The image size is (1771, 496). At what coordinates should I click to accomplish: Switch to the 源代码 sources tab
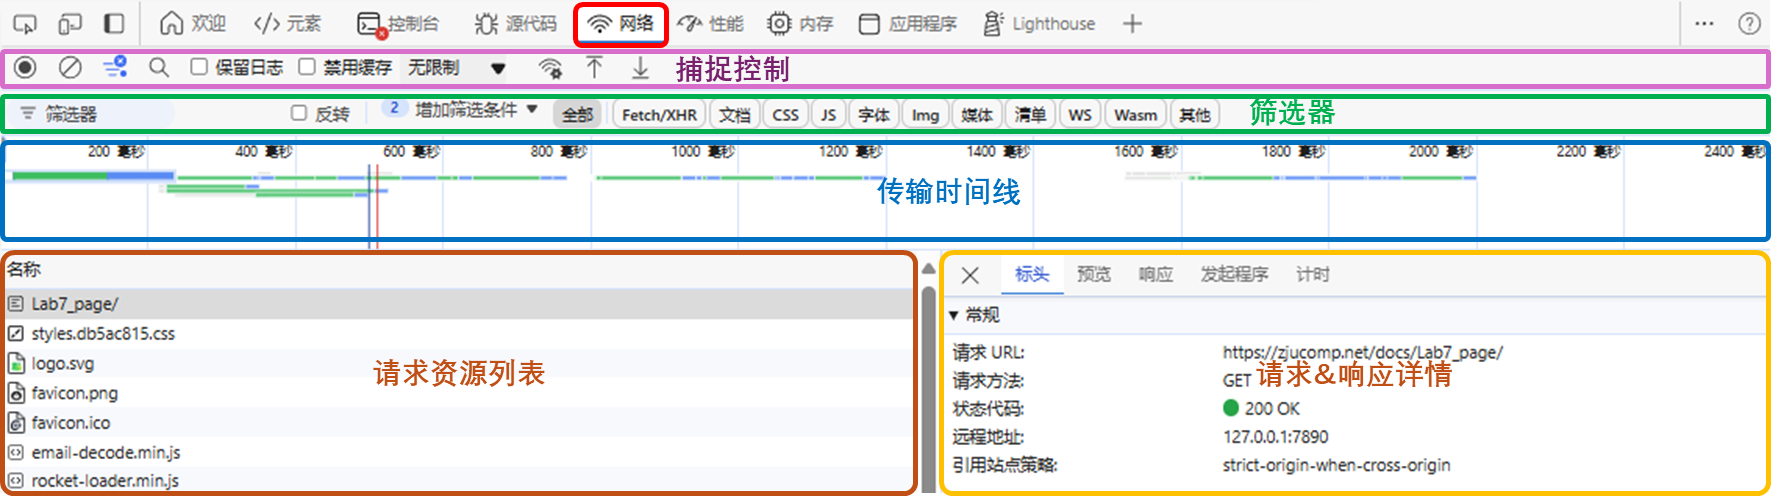(x=516, y=24)
